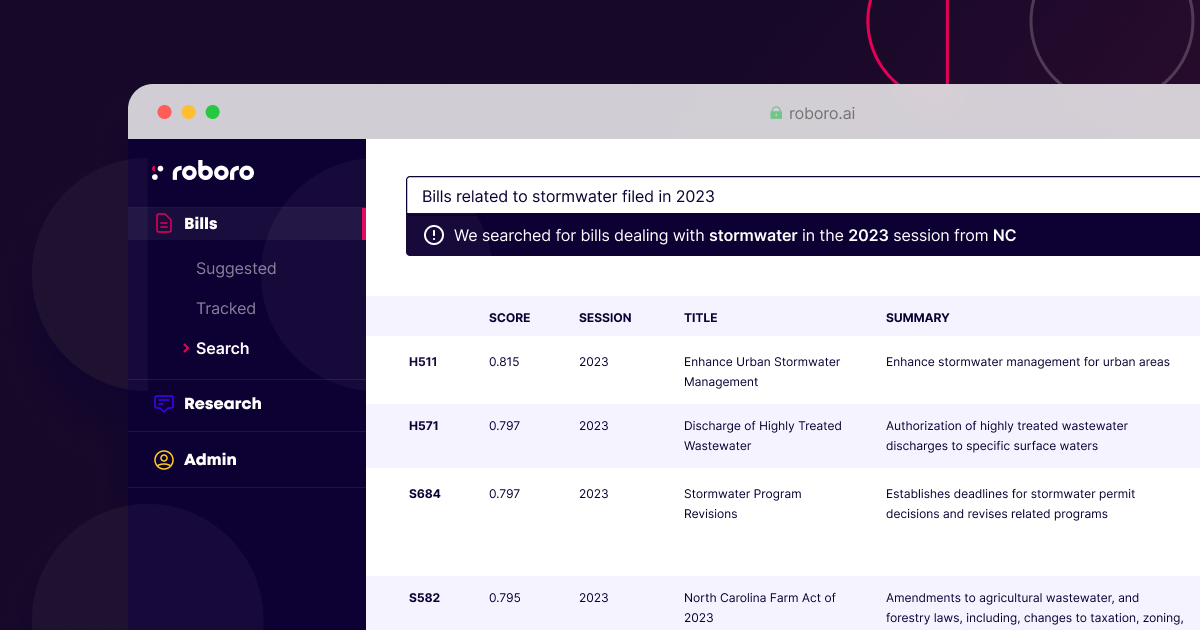Open bill H511
The image size is (1200, 630).
pyautogui.click(x=423, y=362)
